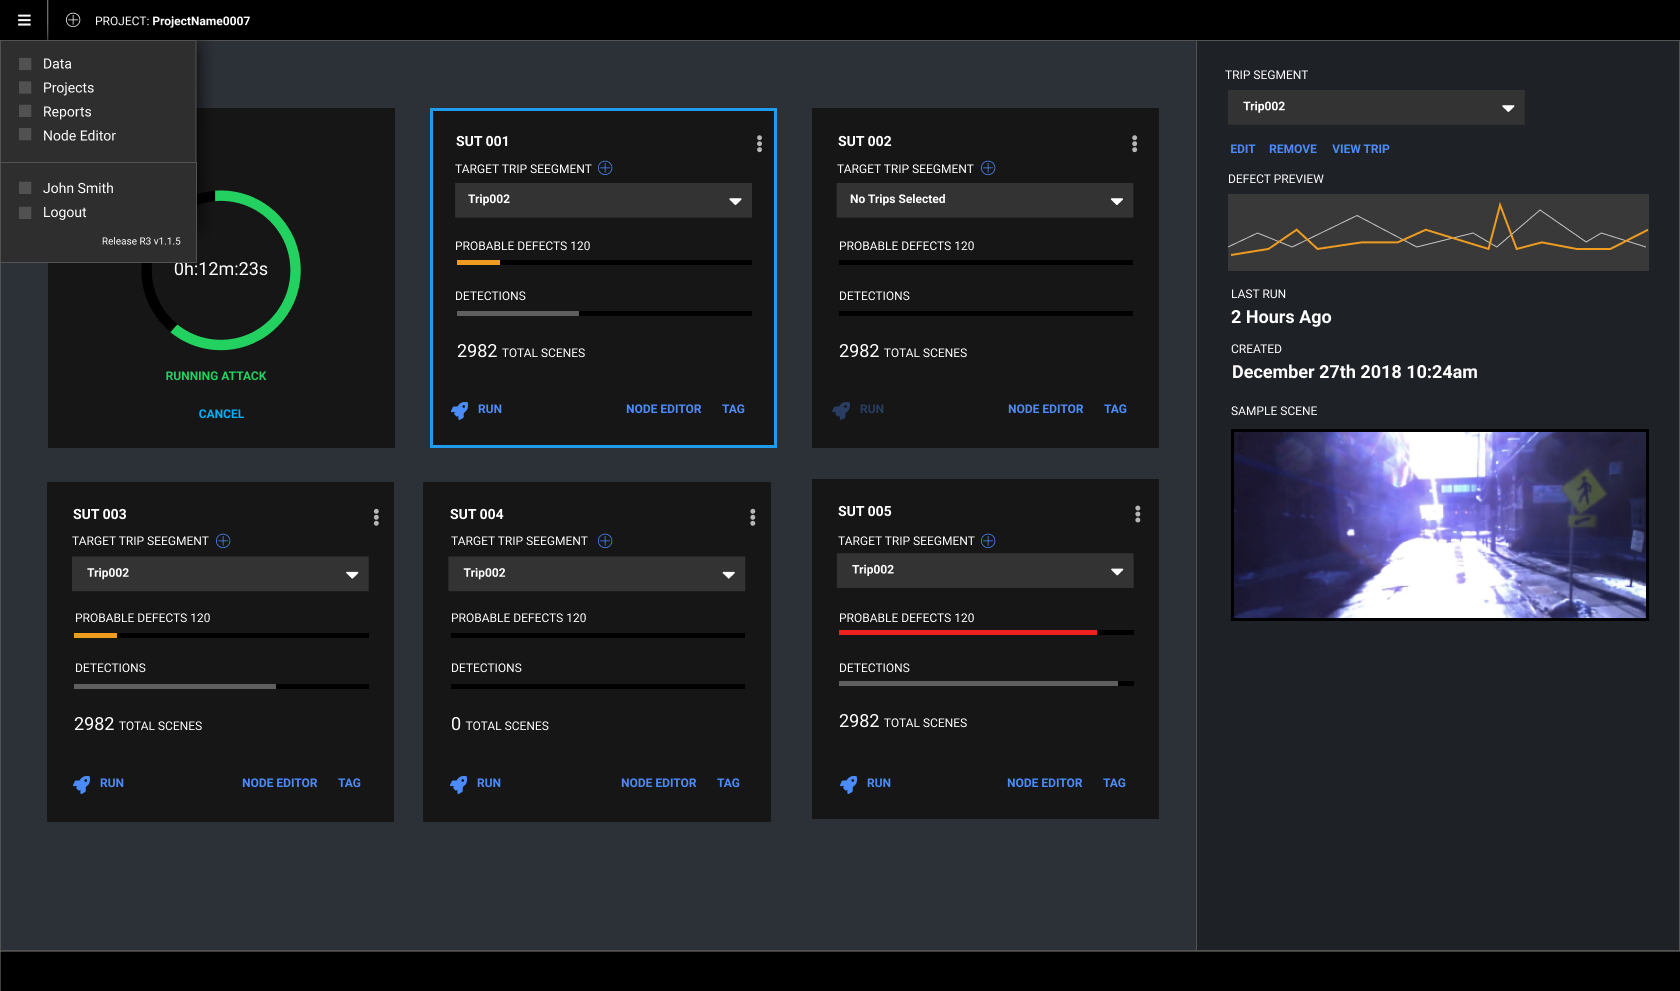This screenshot has height=991, width=1680.
Task: Cancel the running attack
Action: pos(221,414)
